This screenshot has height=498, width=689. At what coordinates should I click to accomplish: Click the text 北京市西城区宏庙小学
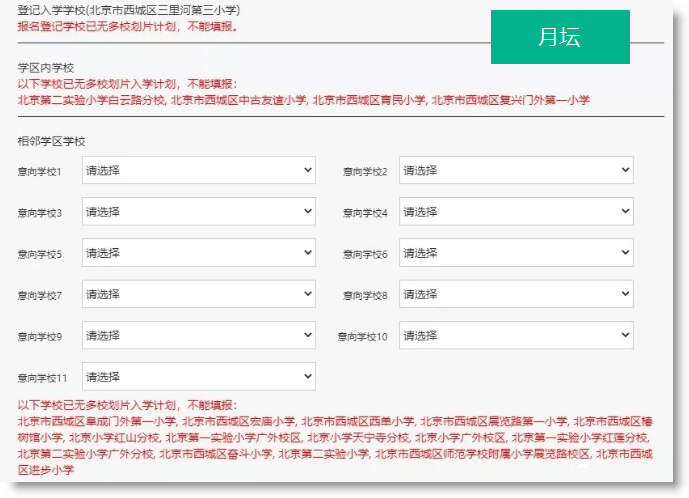pyautogui.click(x=239, y=422)
